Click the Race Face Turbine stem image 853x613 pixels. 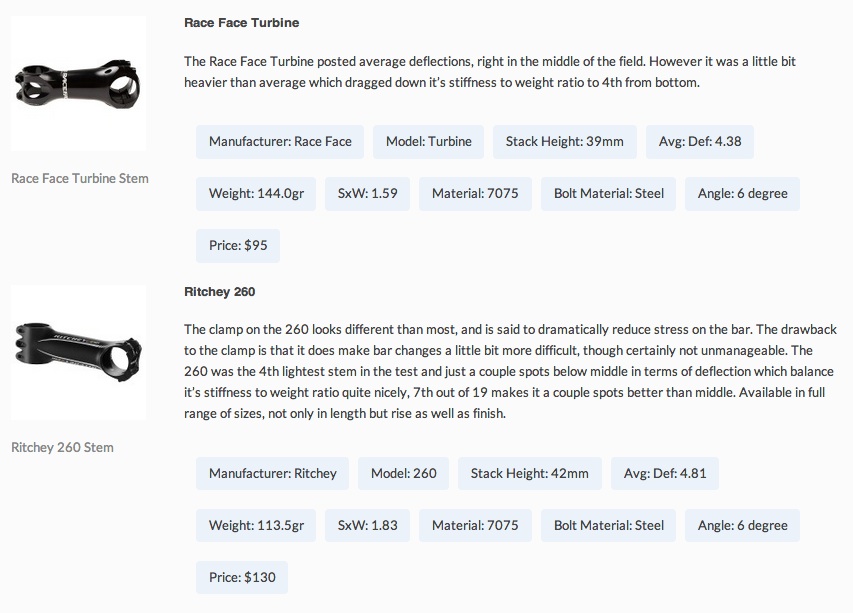[79, 84]
